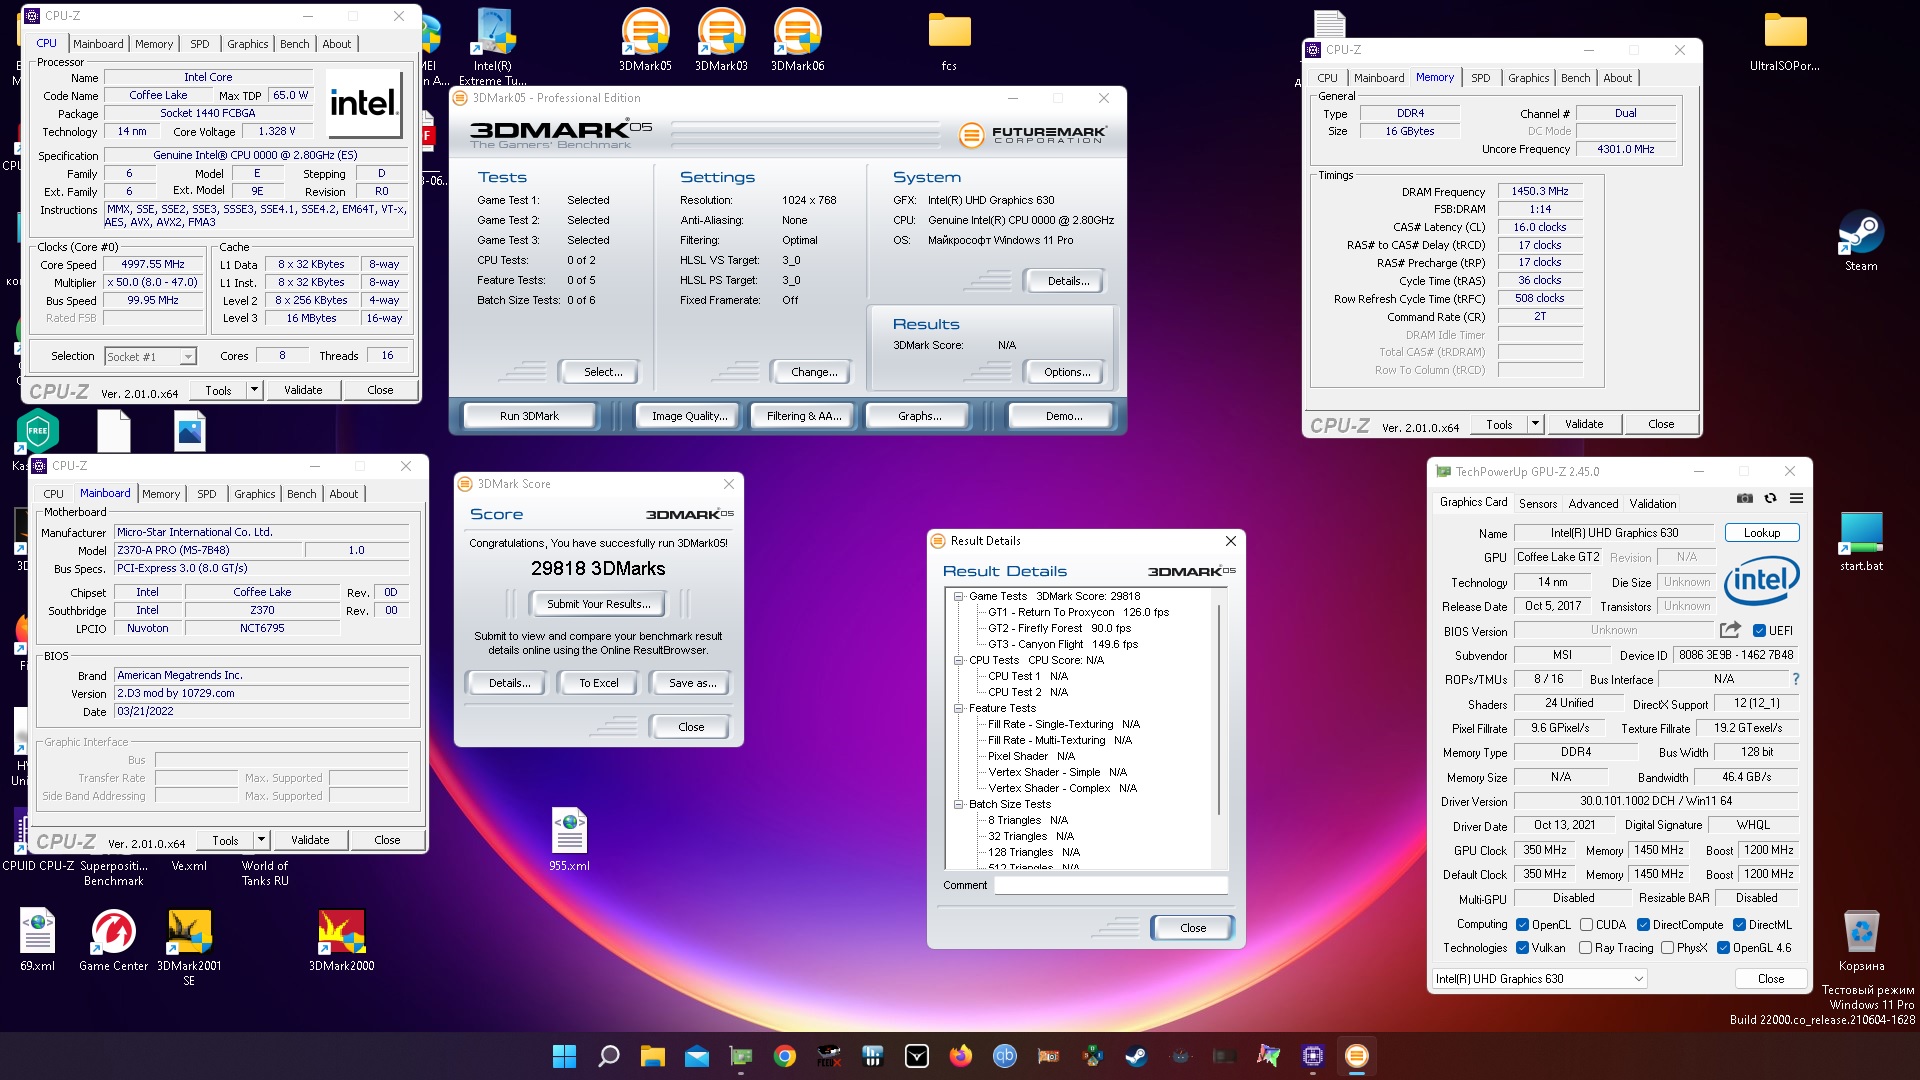
Task: Click the Lookup button in GPU-Z
Action: click(1762, 533)
